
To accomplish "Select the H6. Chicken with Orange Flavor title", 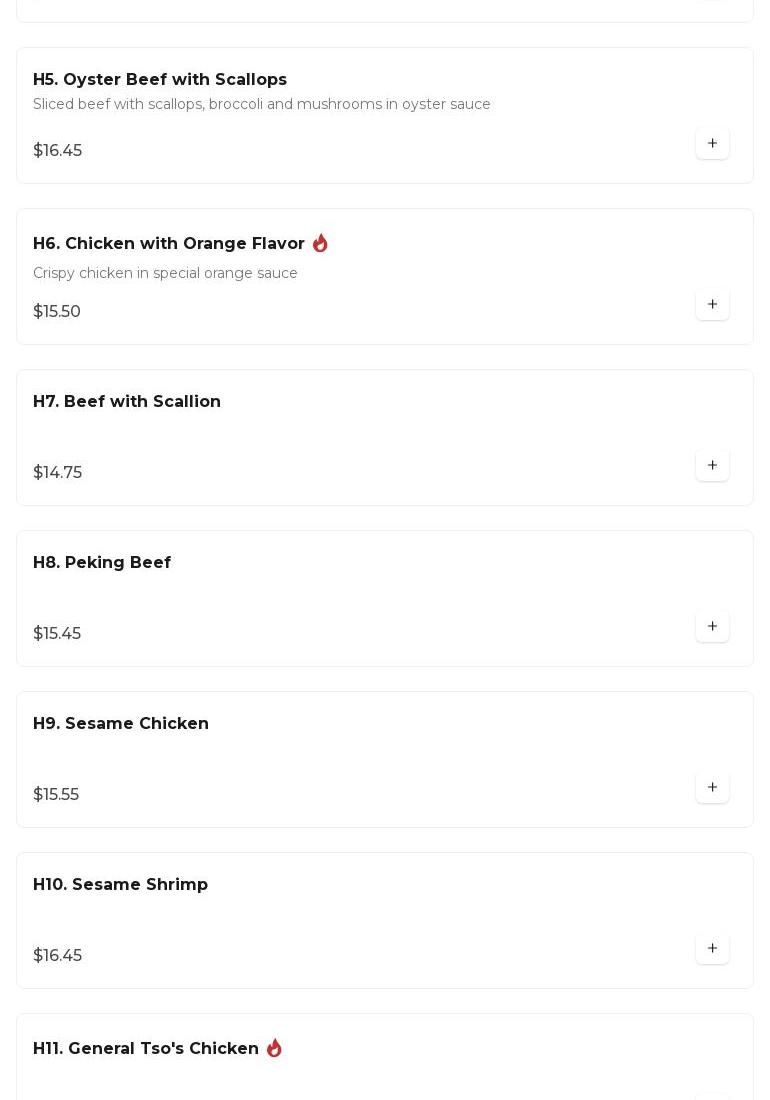I will 168,244.
